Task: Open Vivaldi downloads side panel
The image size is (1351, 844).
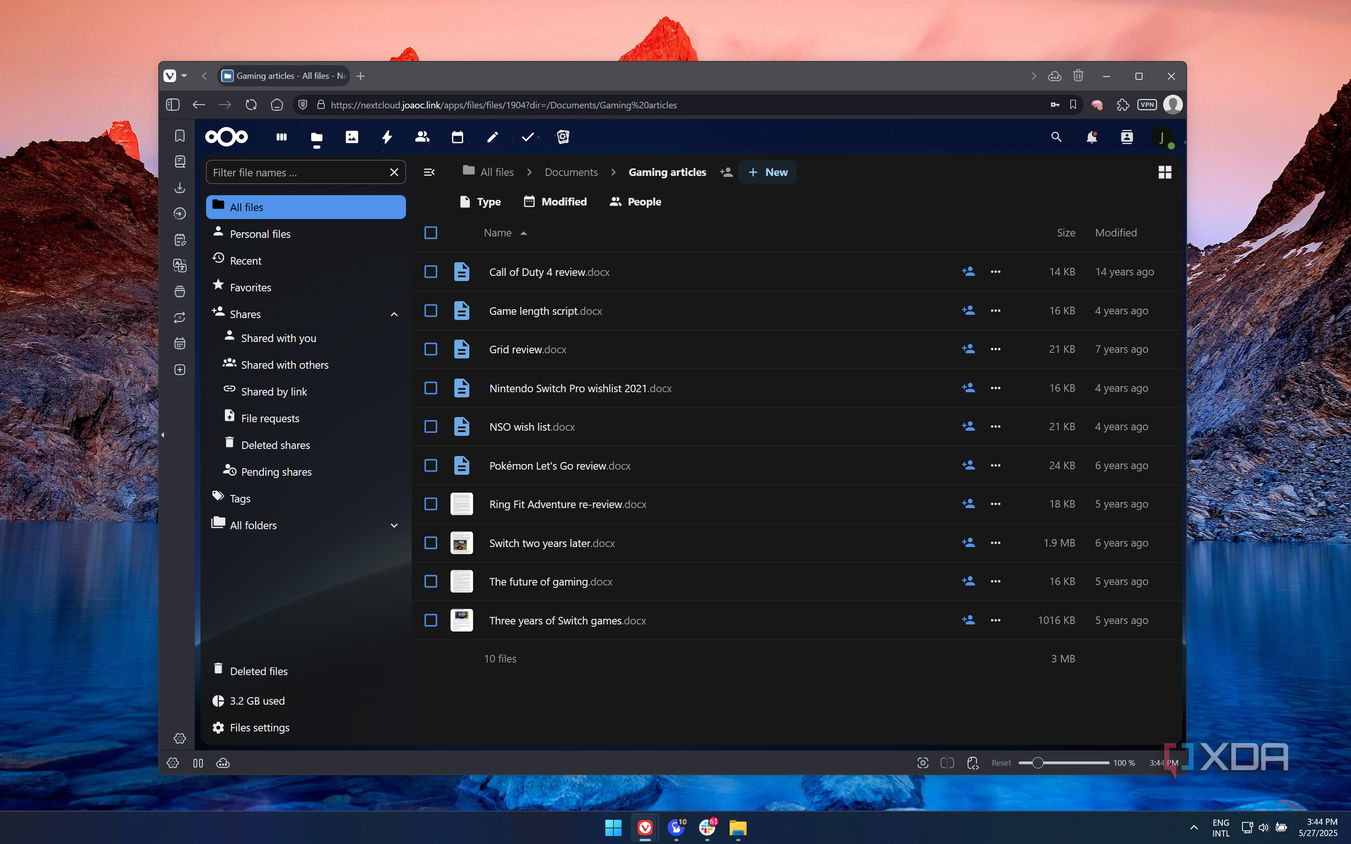Action: [x=180, y=188]
